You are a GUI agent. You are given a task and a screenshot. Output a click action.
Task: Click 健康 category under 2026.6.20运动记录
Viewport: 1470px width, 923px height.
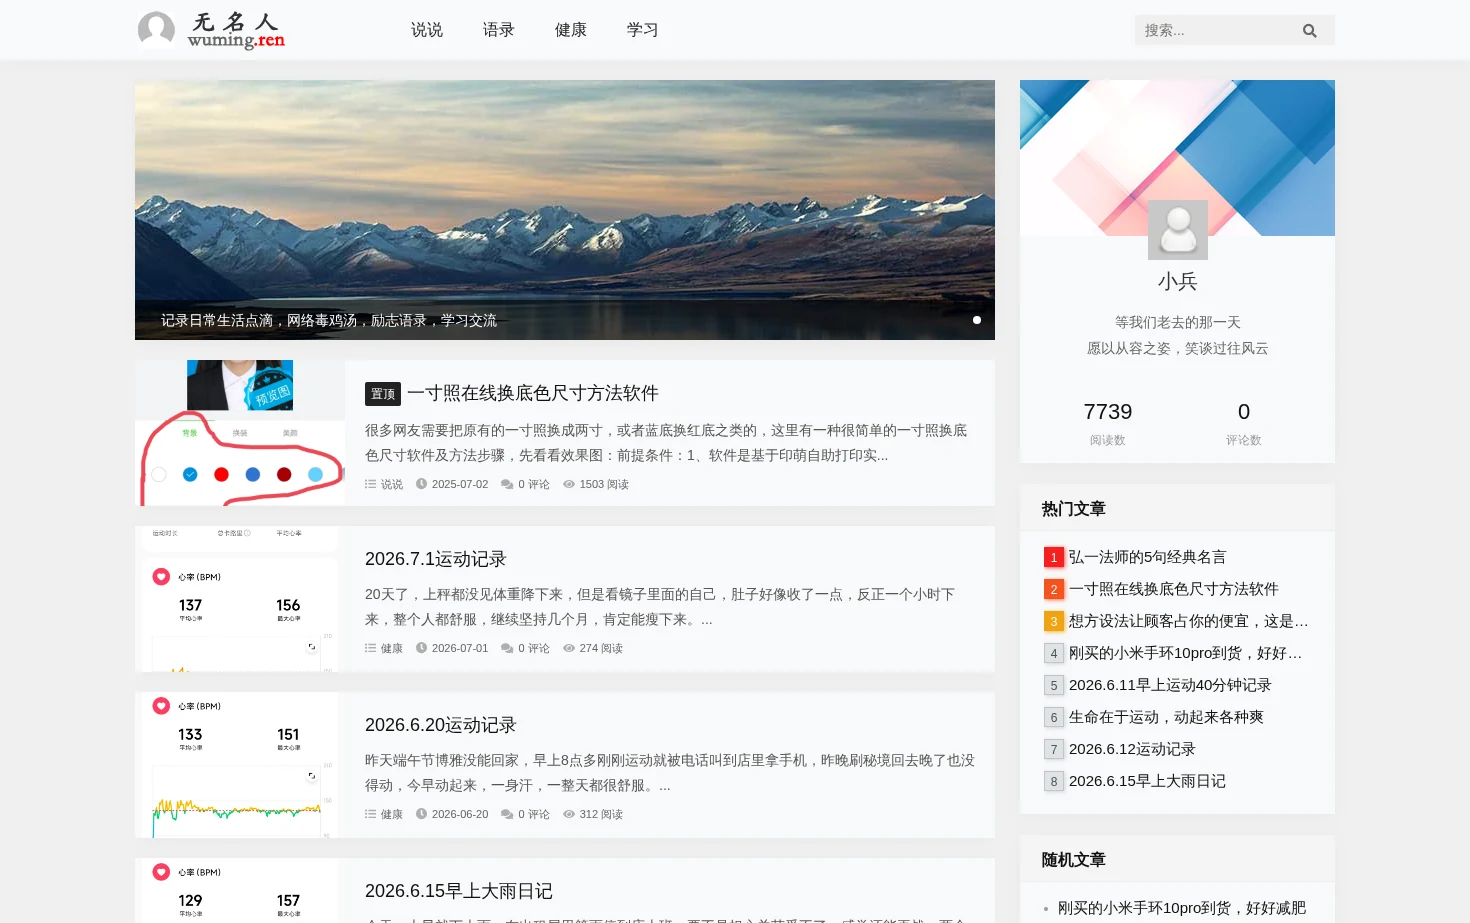point(392,814)
